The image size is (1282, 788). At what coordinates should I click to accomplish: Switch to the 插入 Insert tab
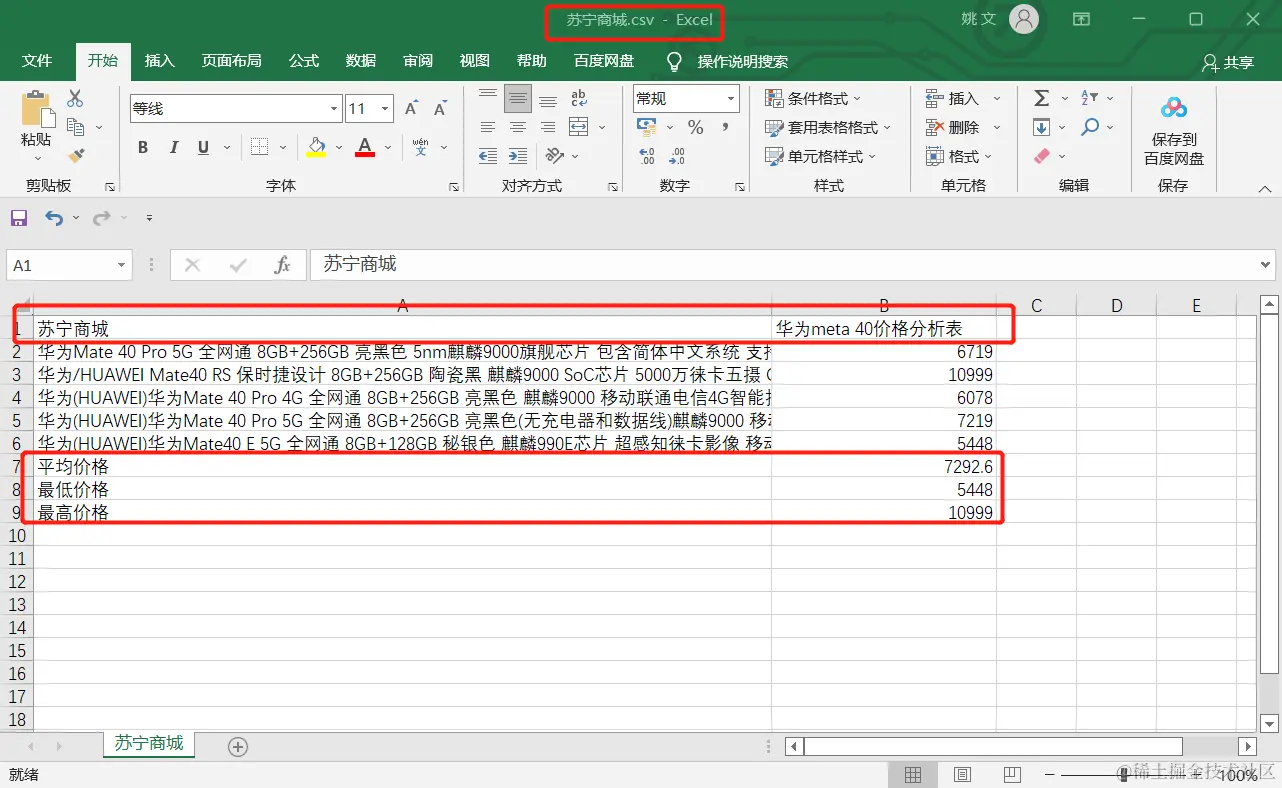[160, 61]
